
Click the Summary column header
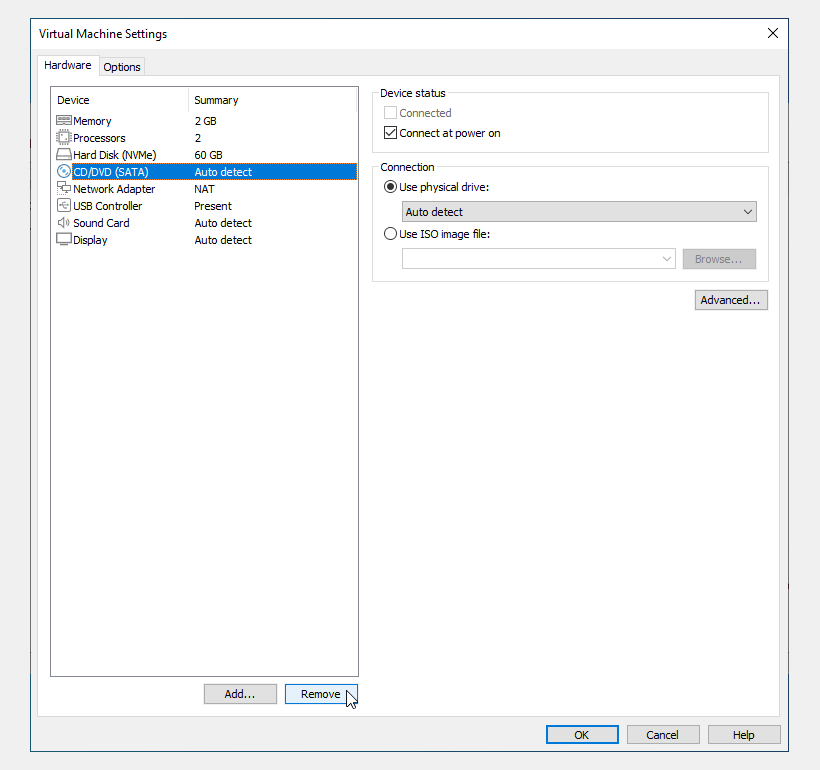point(272,100)
